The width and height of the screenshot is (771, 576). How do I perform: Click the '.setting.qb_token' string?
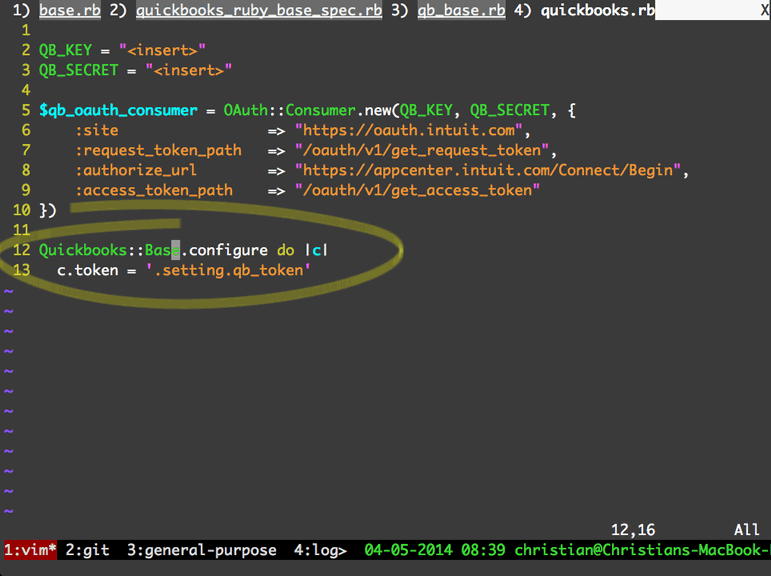[228, 271]
